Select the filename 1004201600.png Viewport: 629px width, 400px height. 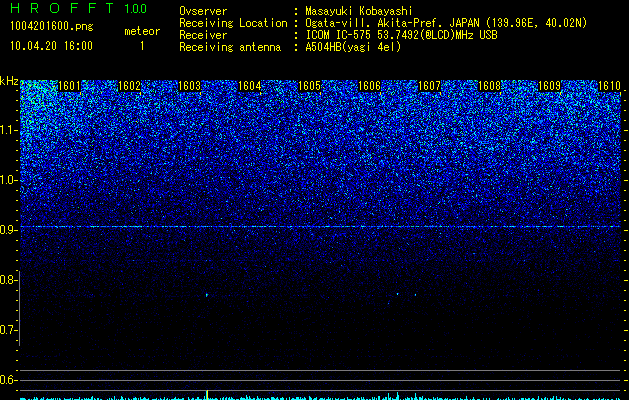[x=52, y=26]
